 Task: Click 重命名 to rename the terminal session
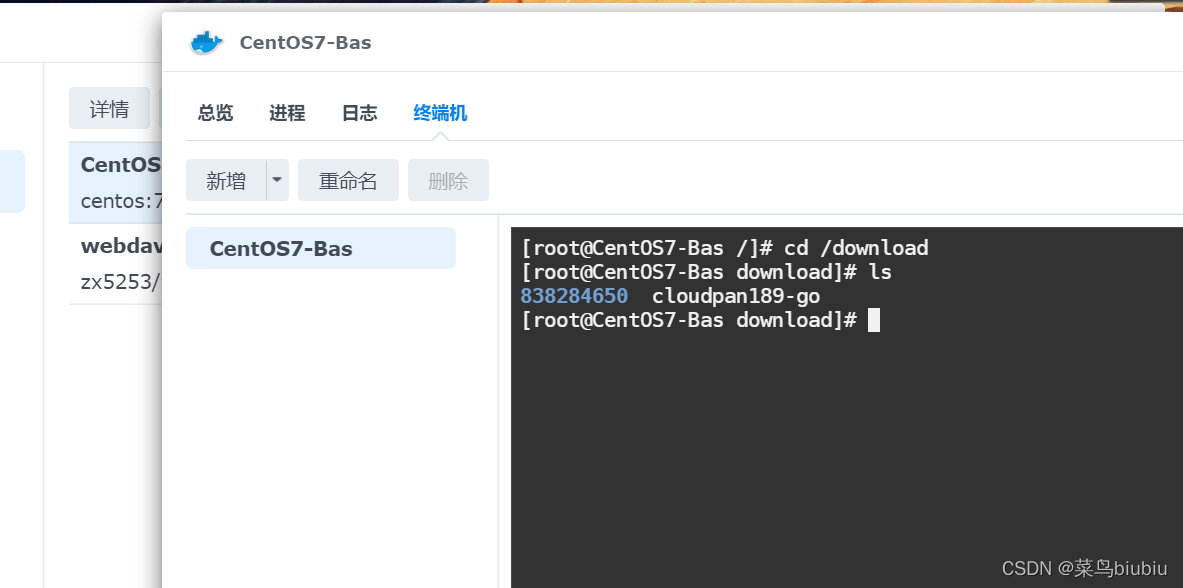[348, 180]
